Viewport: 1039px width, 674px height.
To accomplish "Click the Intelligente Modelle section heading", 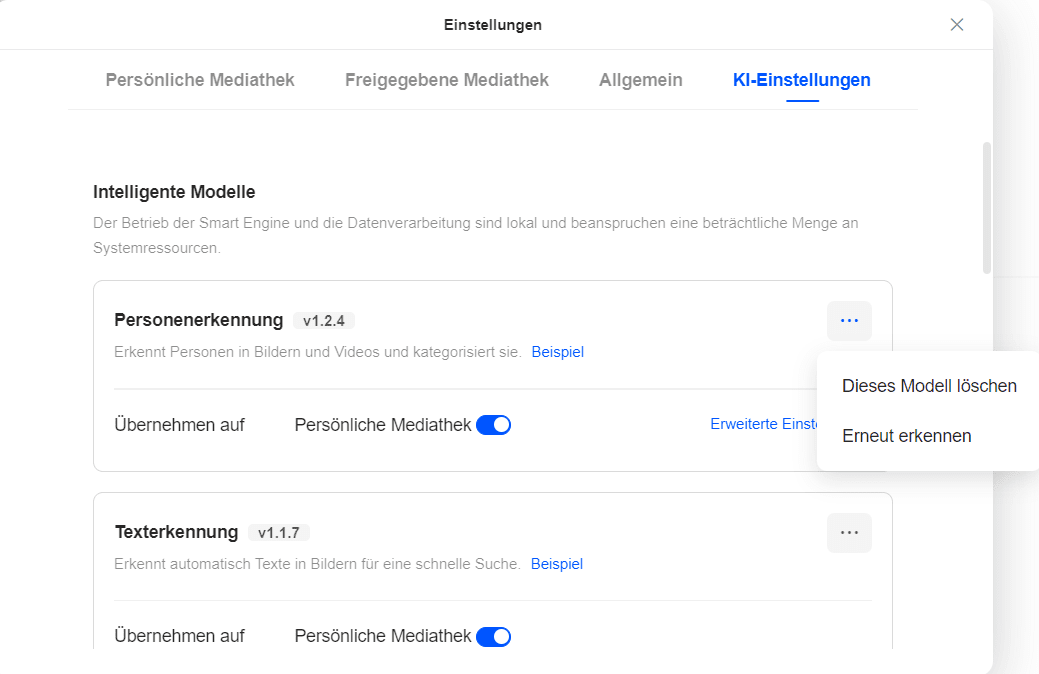I will click(173, 192).
